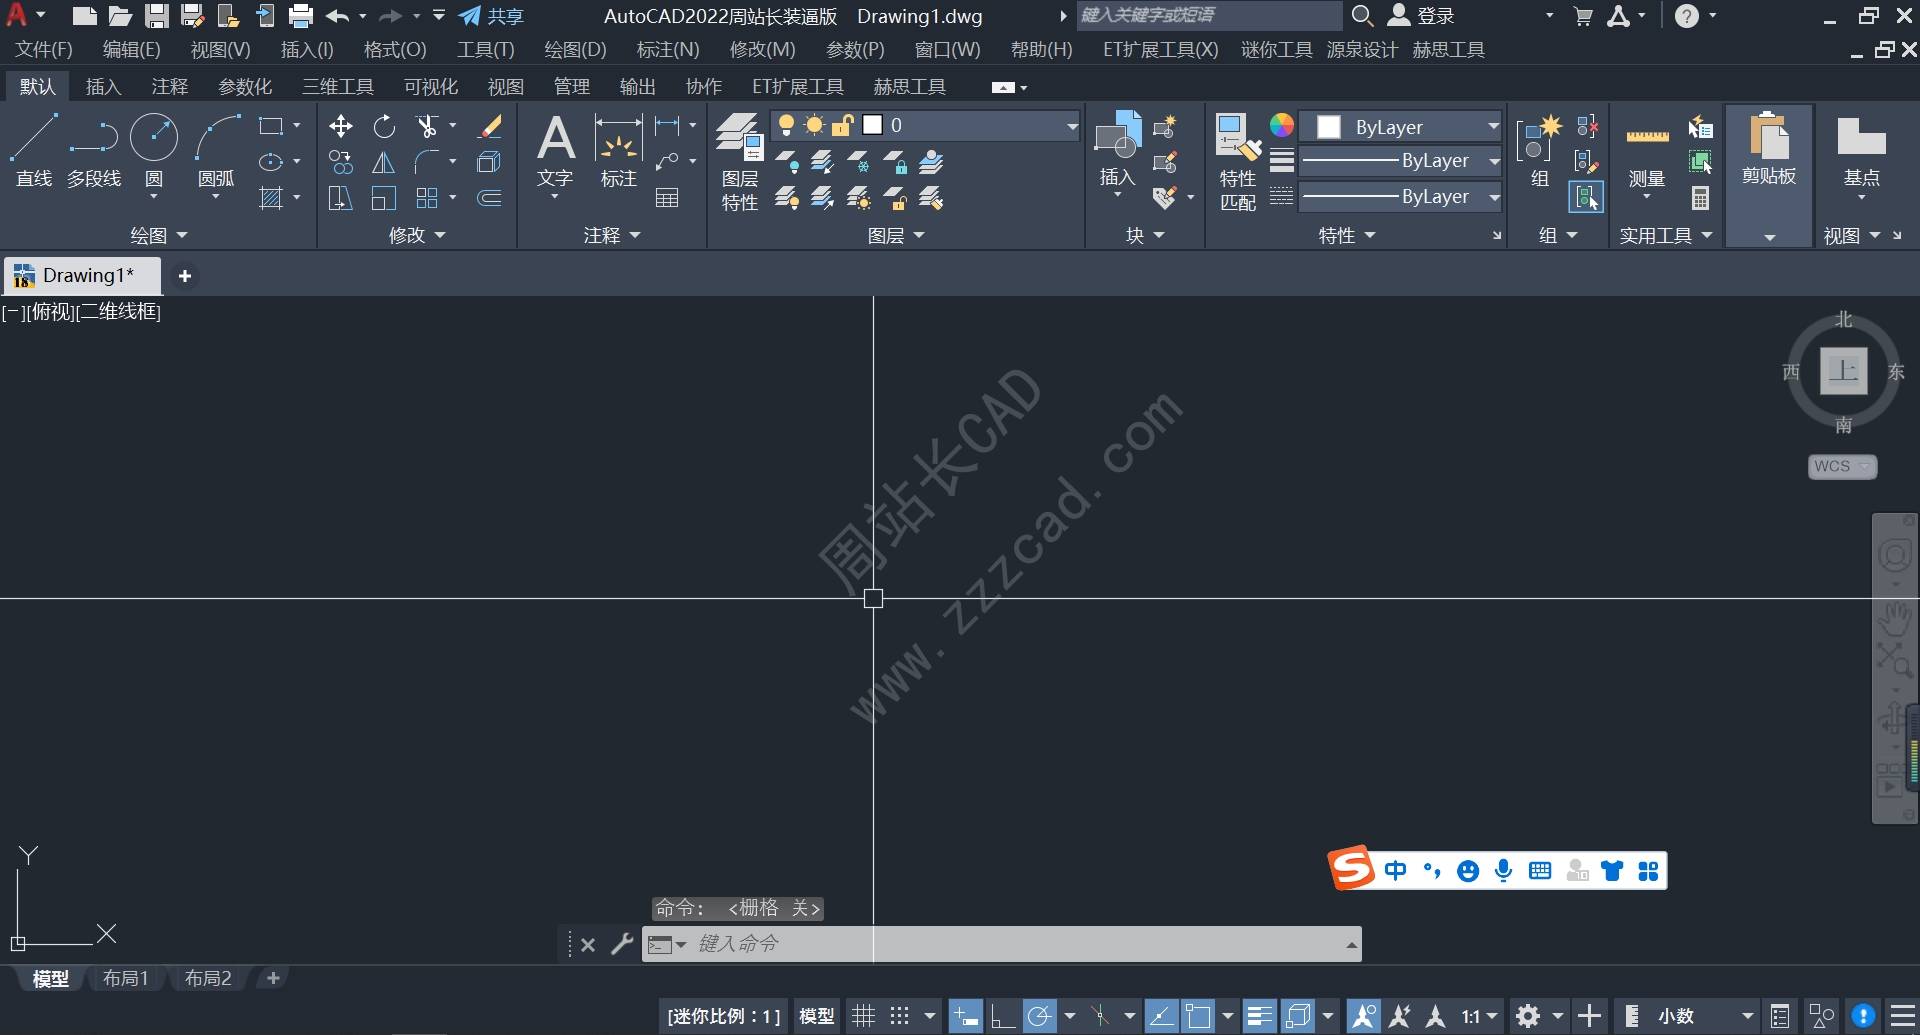Toggle object snap square icon
1920x1035 pixels.
1198,1016
